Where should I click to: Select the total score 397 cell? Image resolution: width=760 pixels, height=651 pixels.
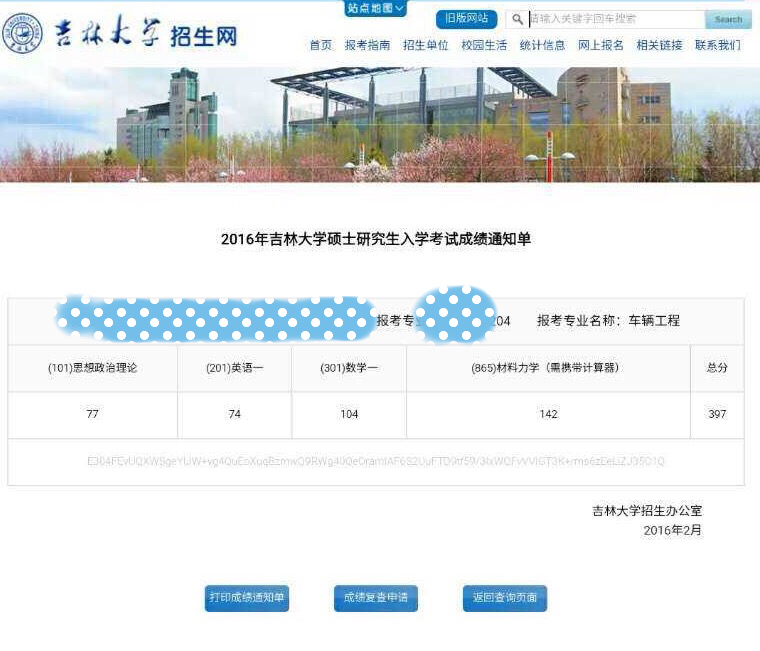(x=717, y=414)
